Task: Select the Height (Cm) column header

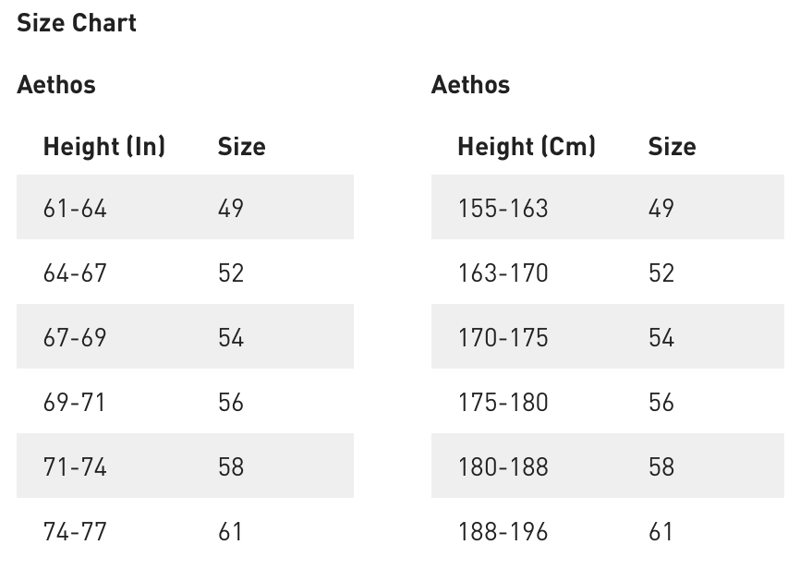Action: (527, 147)
